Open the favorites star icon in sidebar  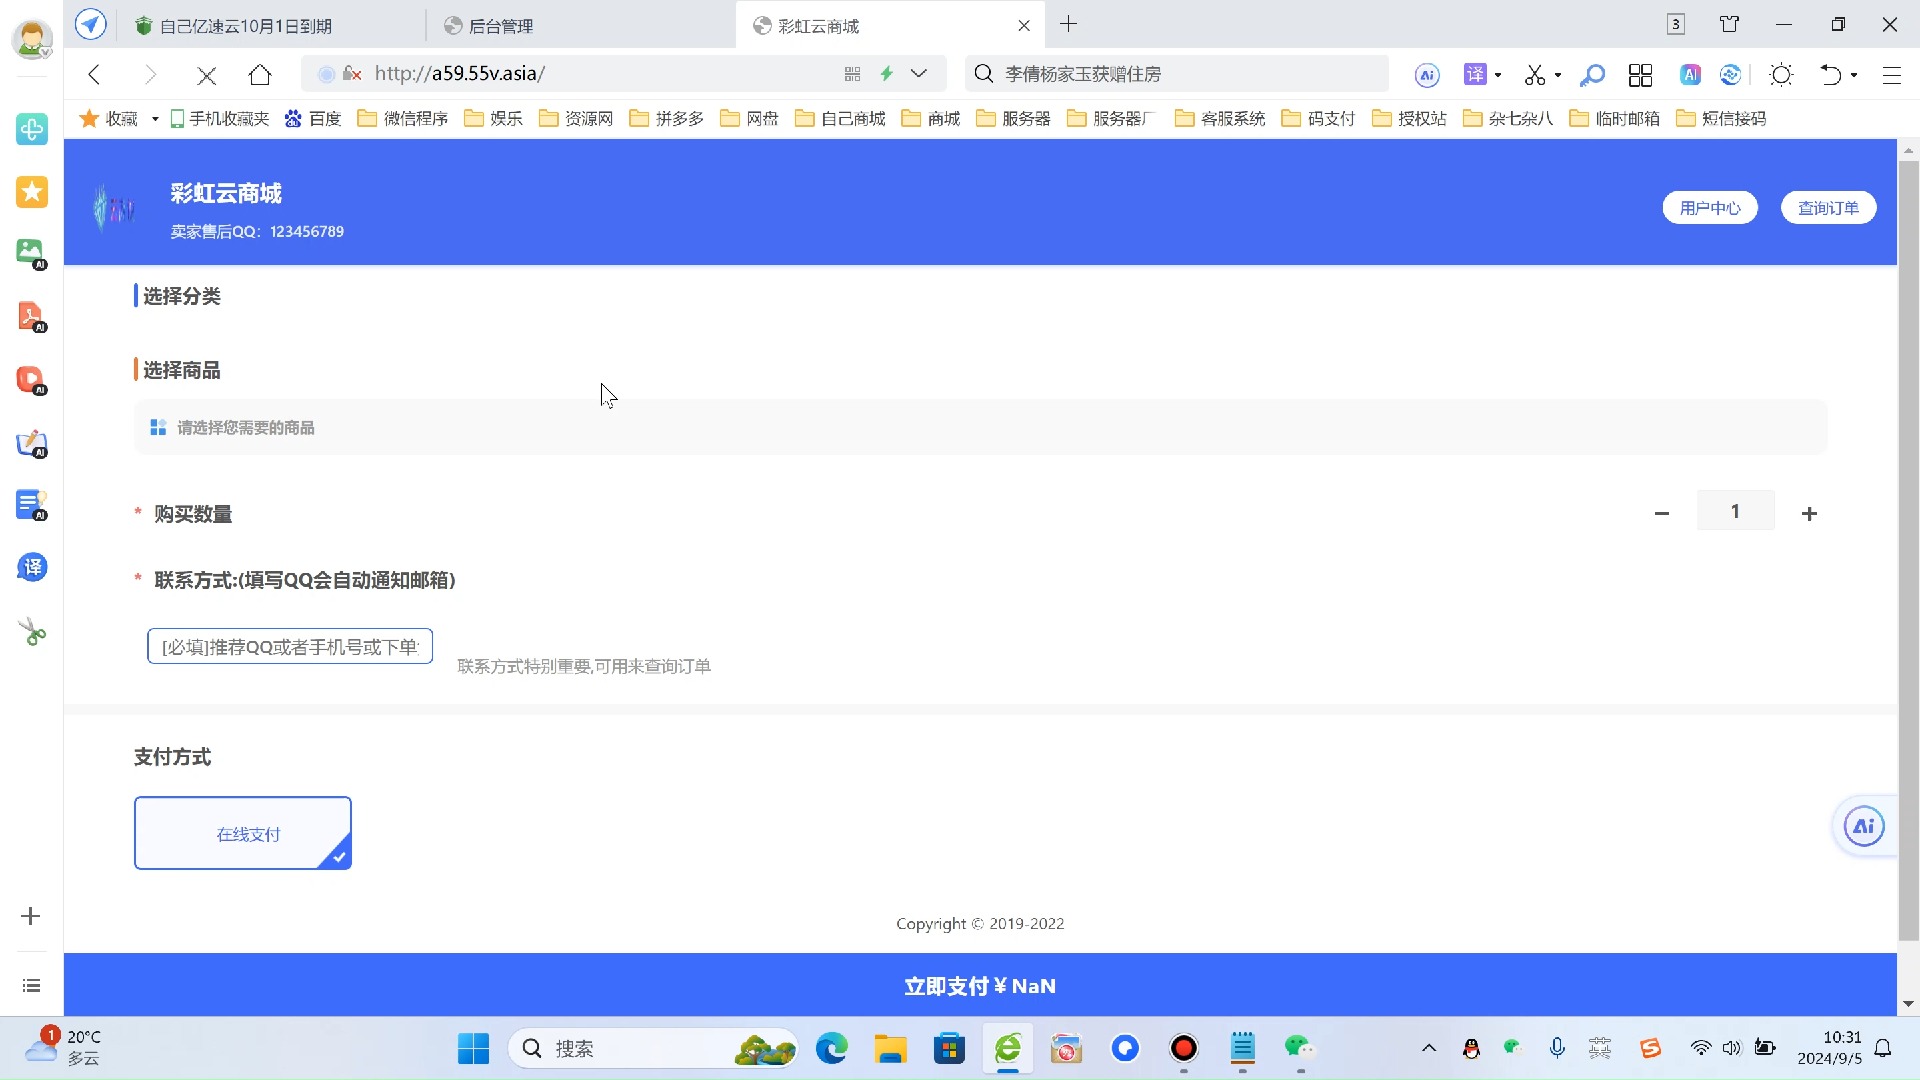click(32, 192)
